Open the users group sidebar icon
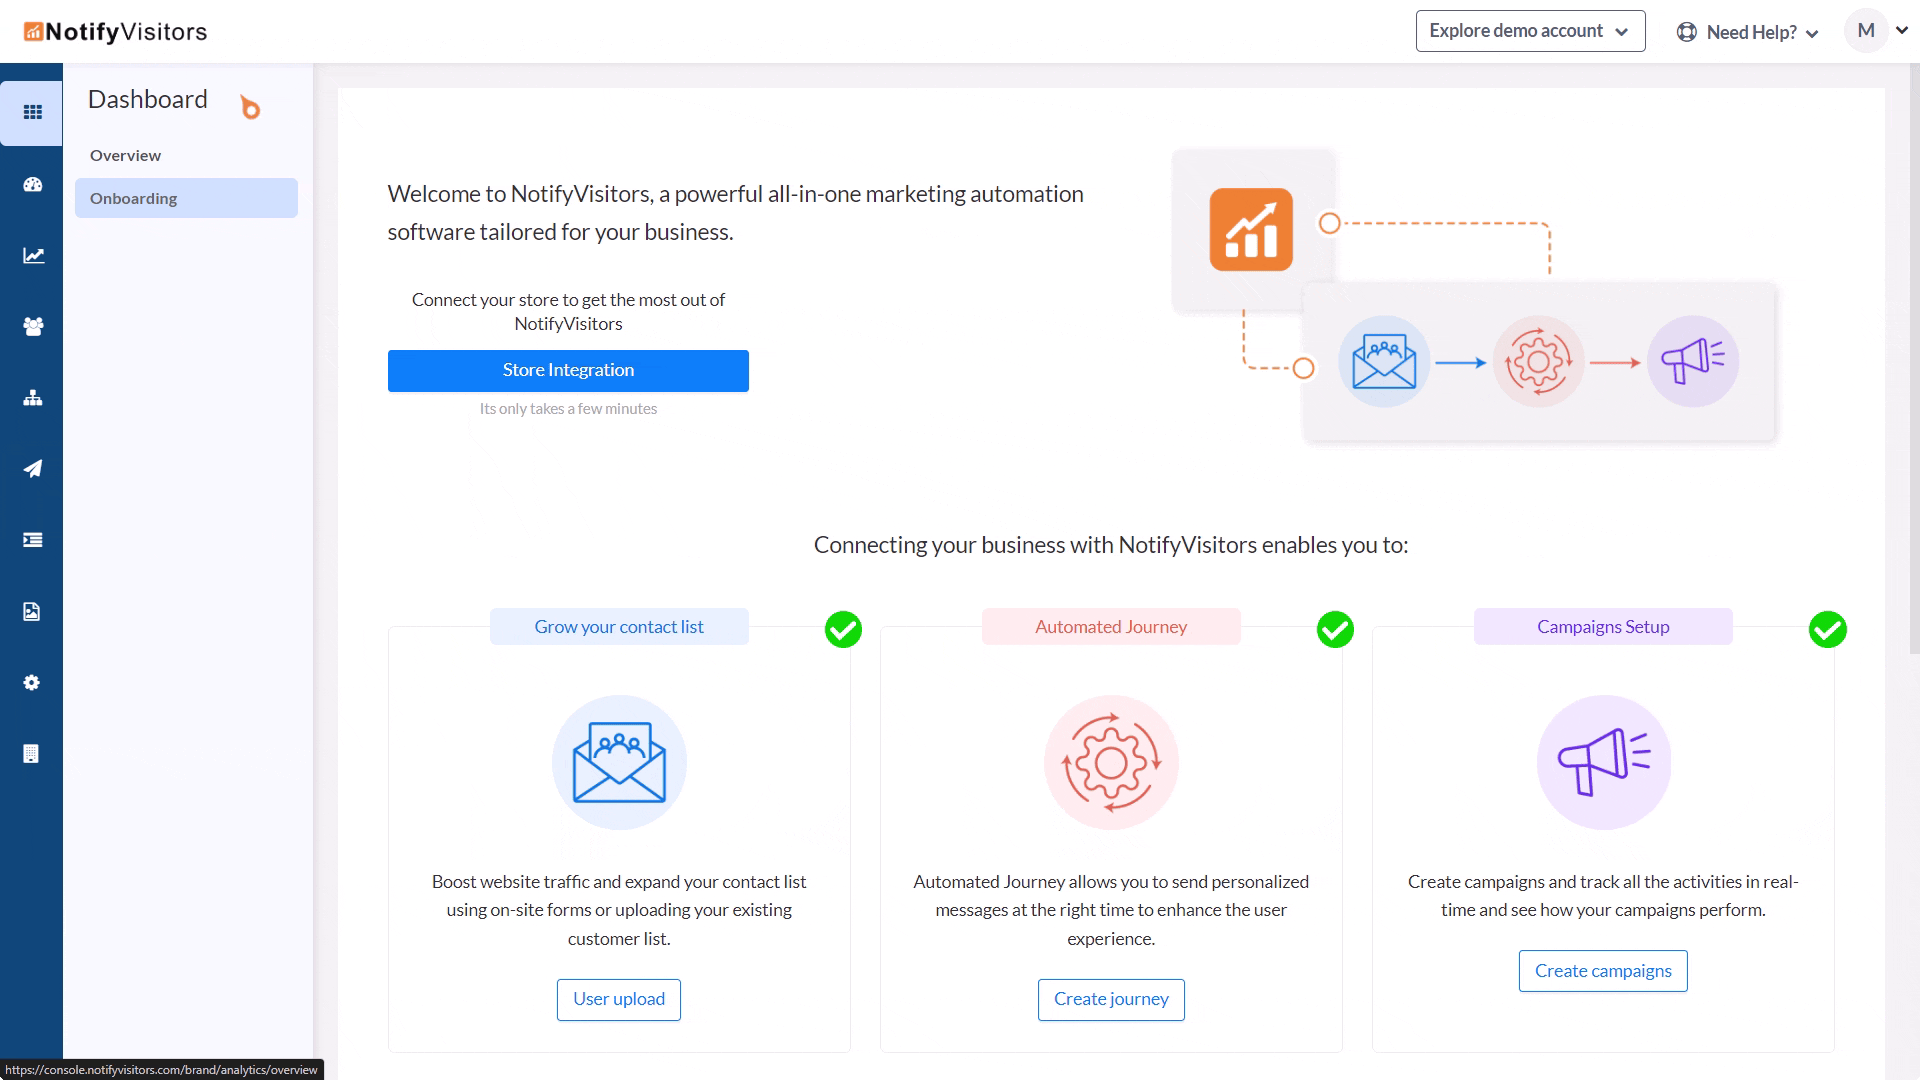The image size is (1920, 1080). pos(32,327)
